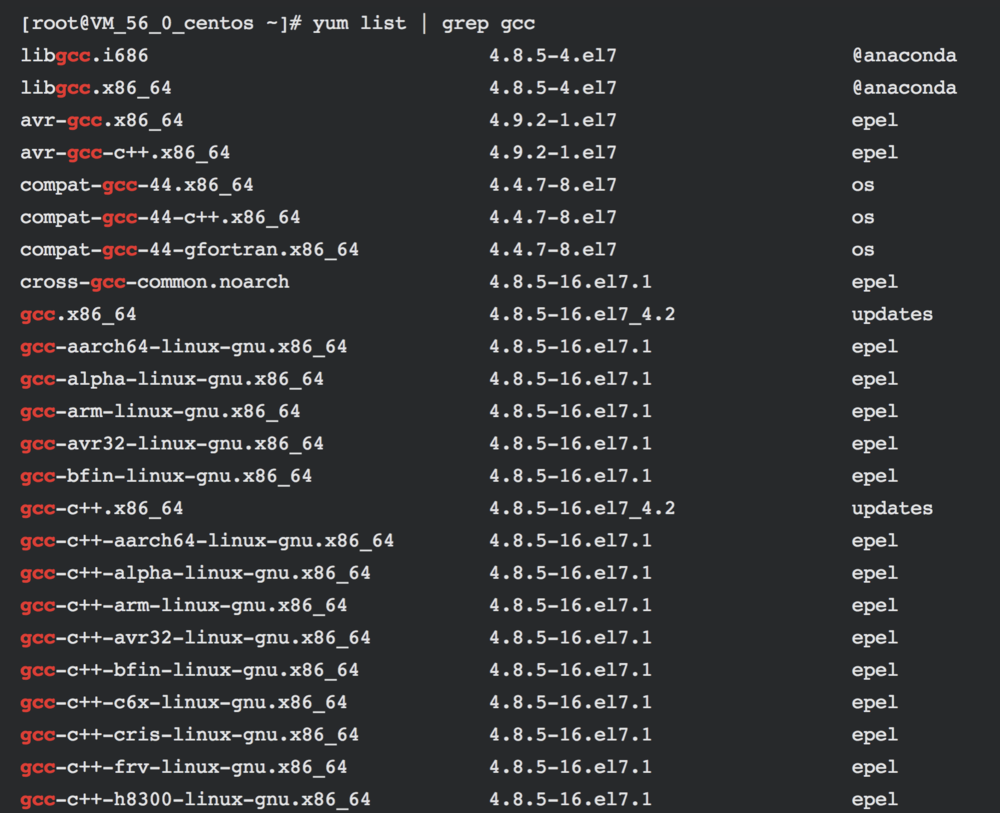This screenshot has width=1000, height=813.
Task: Click the os repo for compat-gcc-44-c++.x86_64
Action: [863, 217]
